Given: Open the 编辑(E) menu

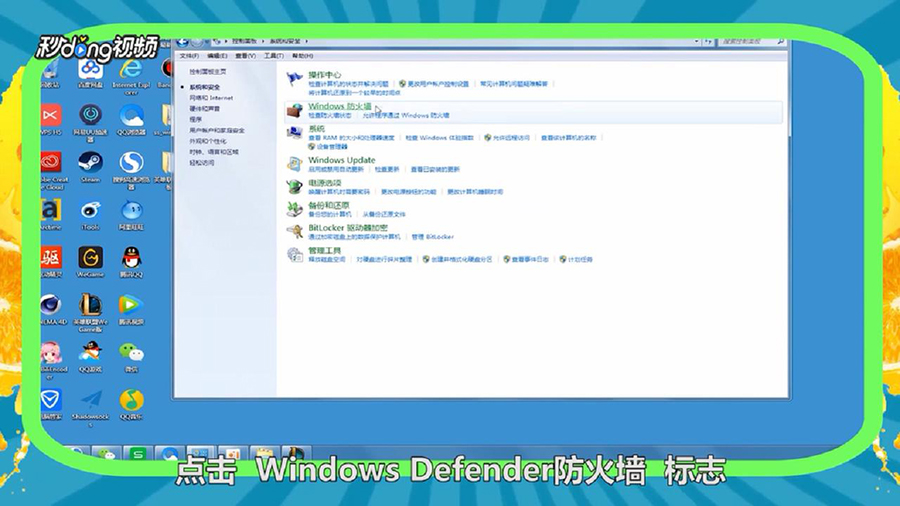Looking at the screenshot, I should pos(217,56).
